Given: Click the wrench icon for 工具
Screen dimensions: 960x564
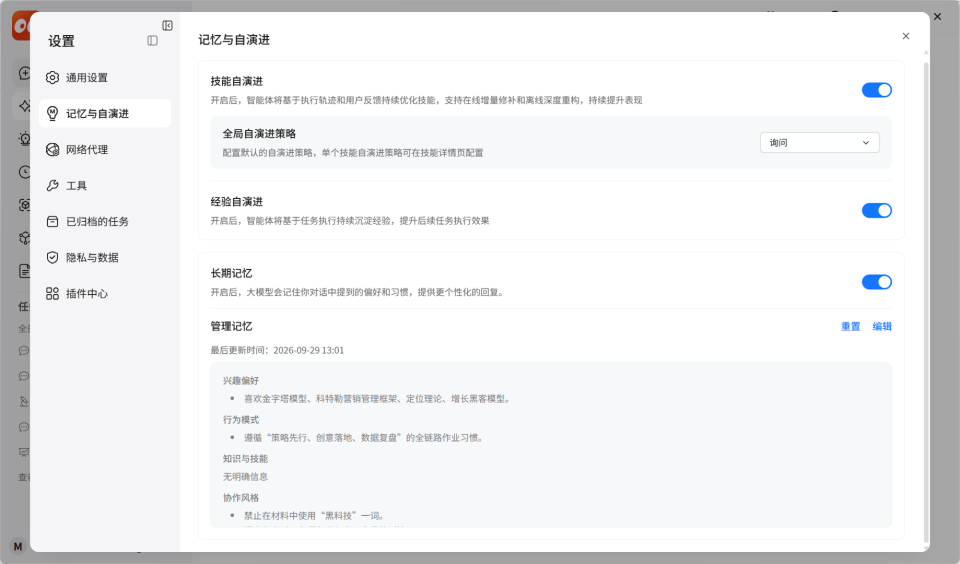Looking at the screenshot, I should [x=53, y=186].
